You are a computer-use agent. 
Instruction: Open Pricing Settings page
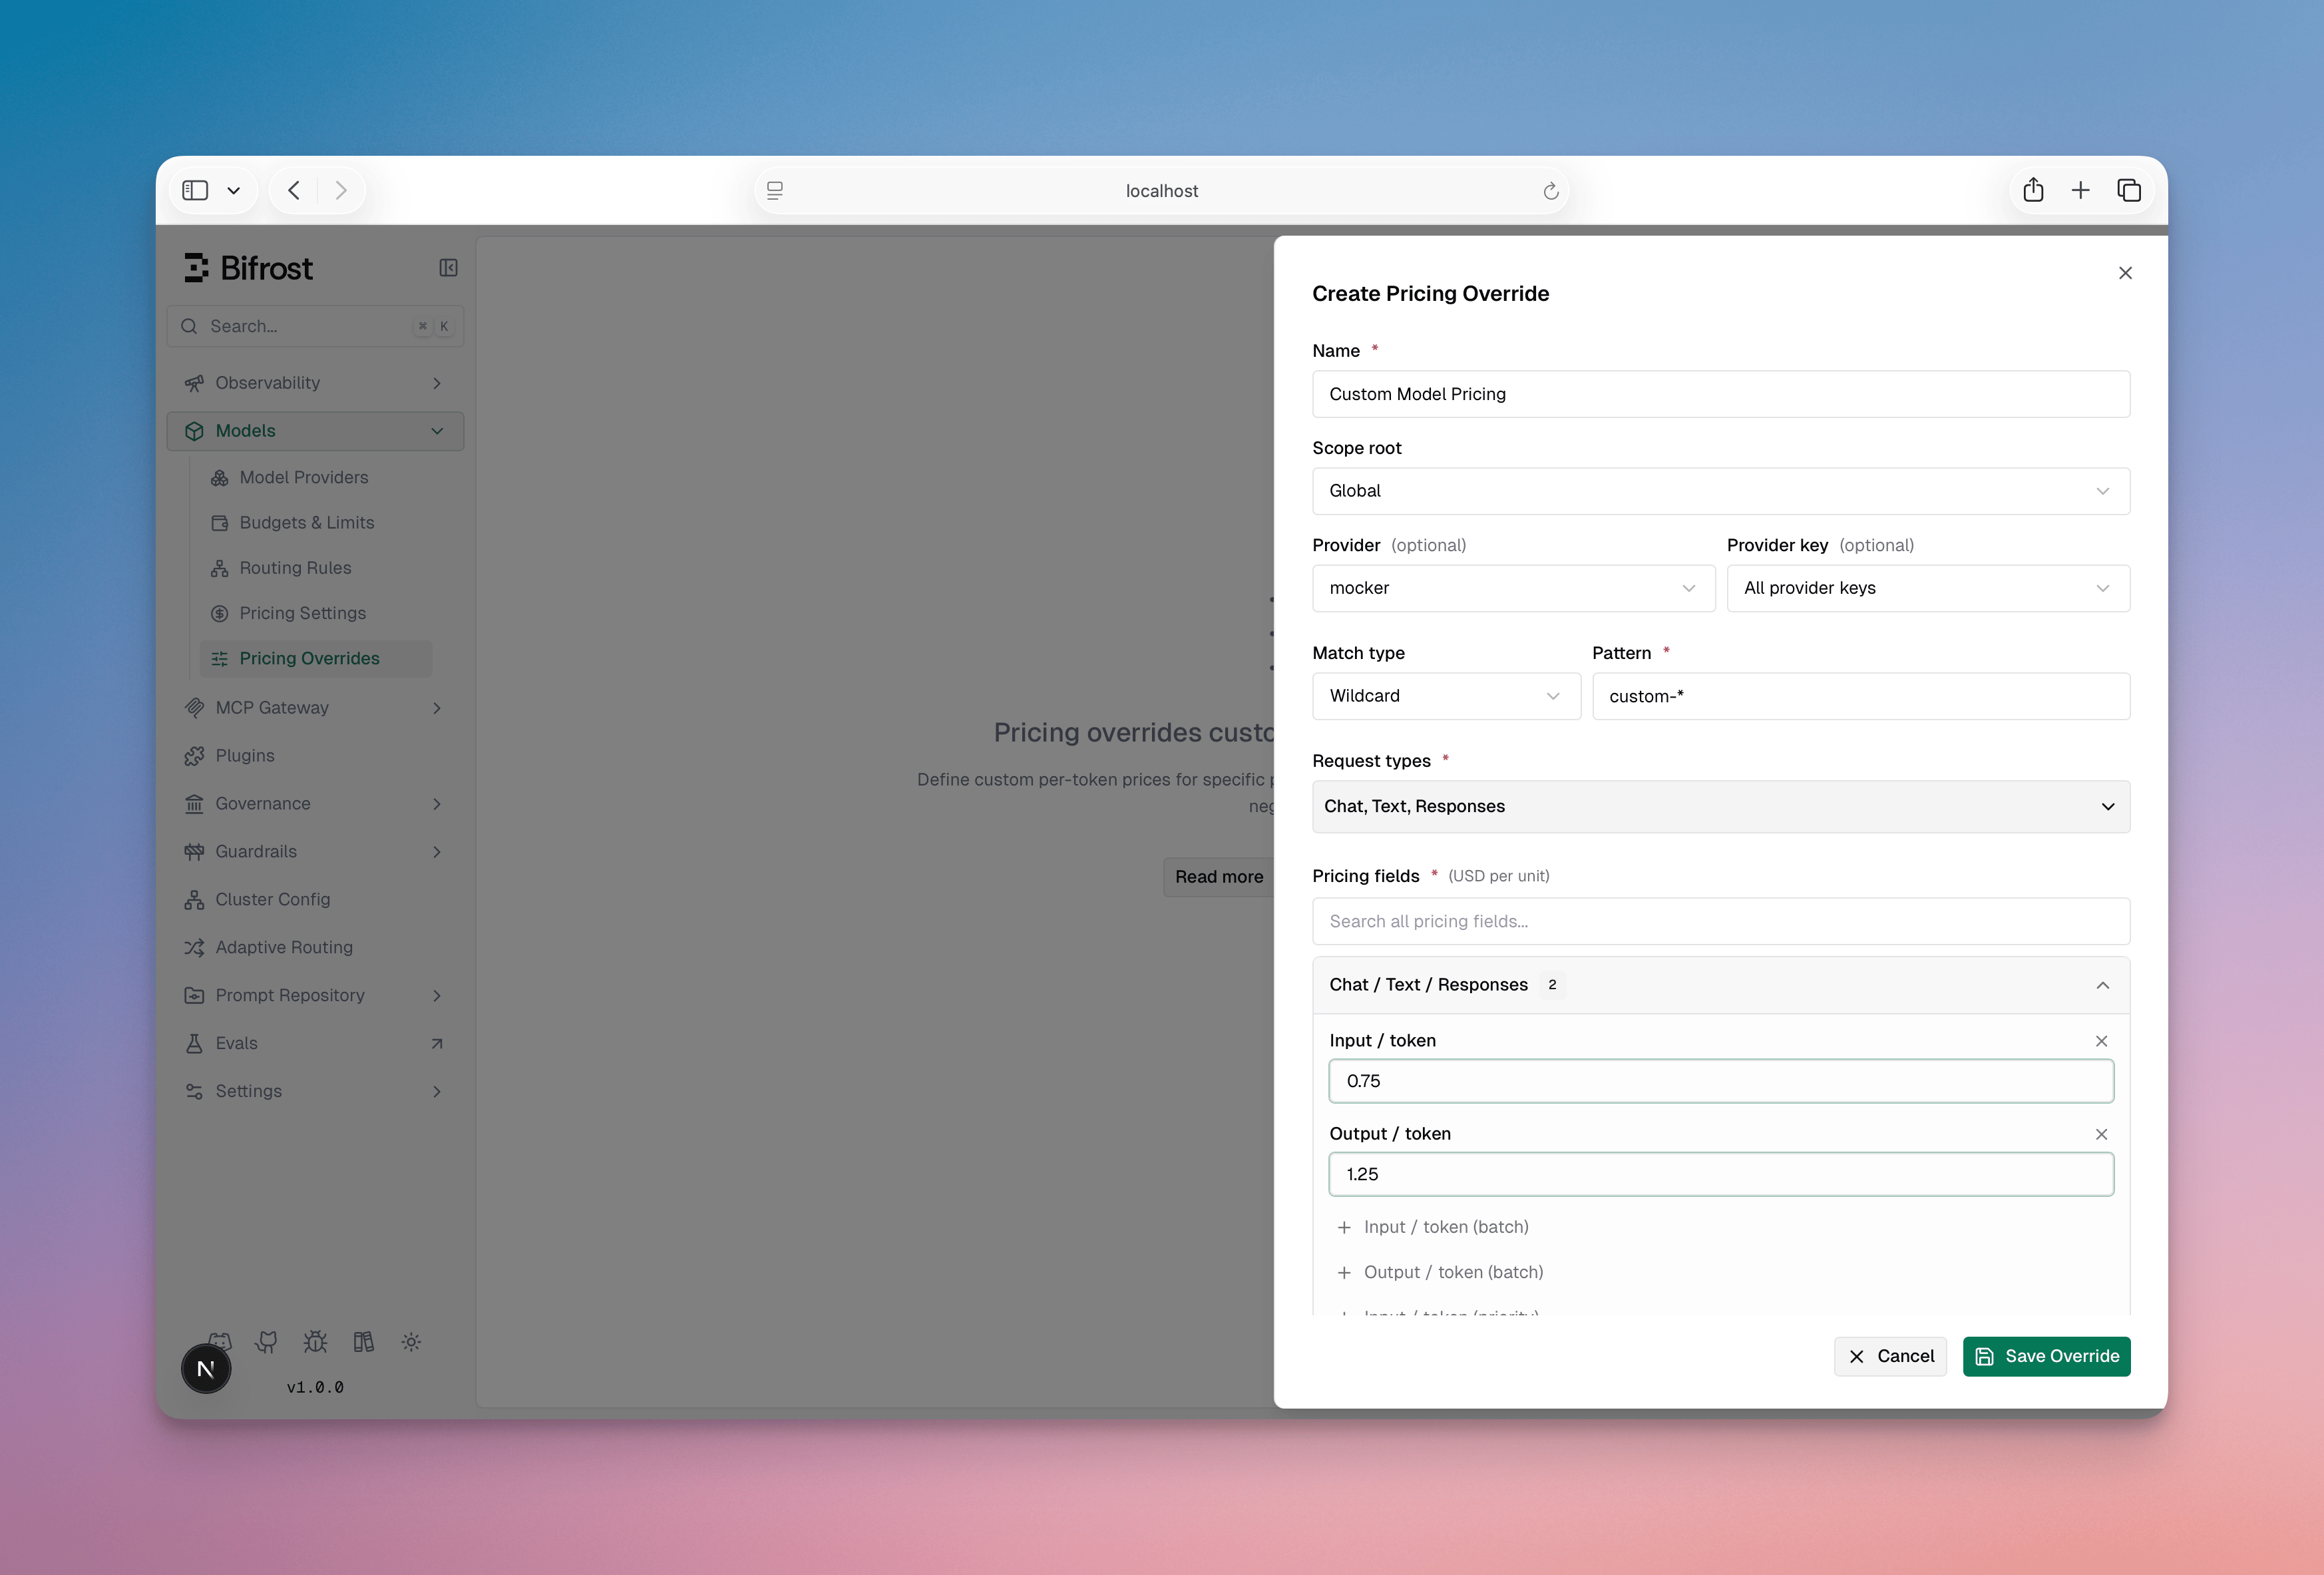point(316,613)
